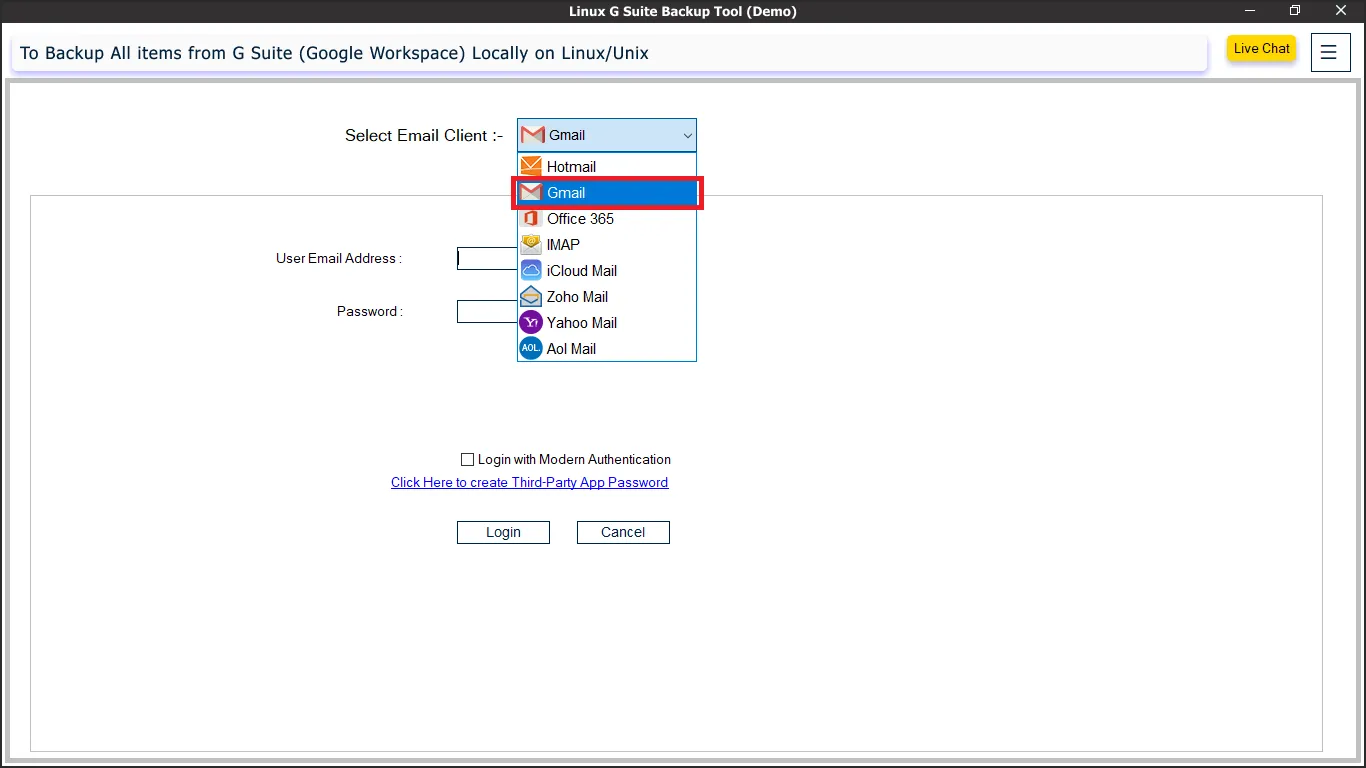The width and height of the screenshot is (1366, 768).
Task: Focus the Password input field
Action: (x=487, y=312)
